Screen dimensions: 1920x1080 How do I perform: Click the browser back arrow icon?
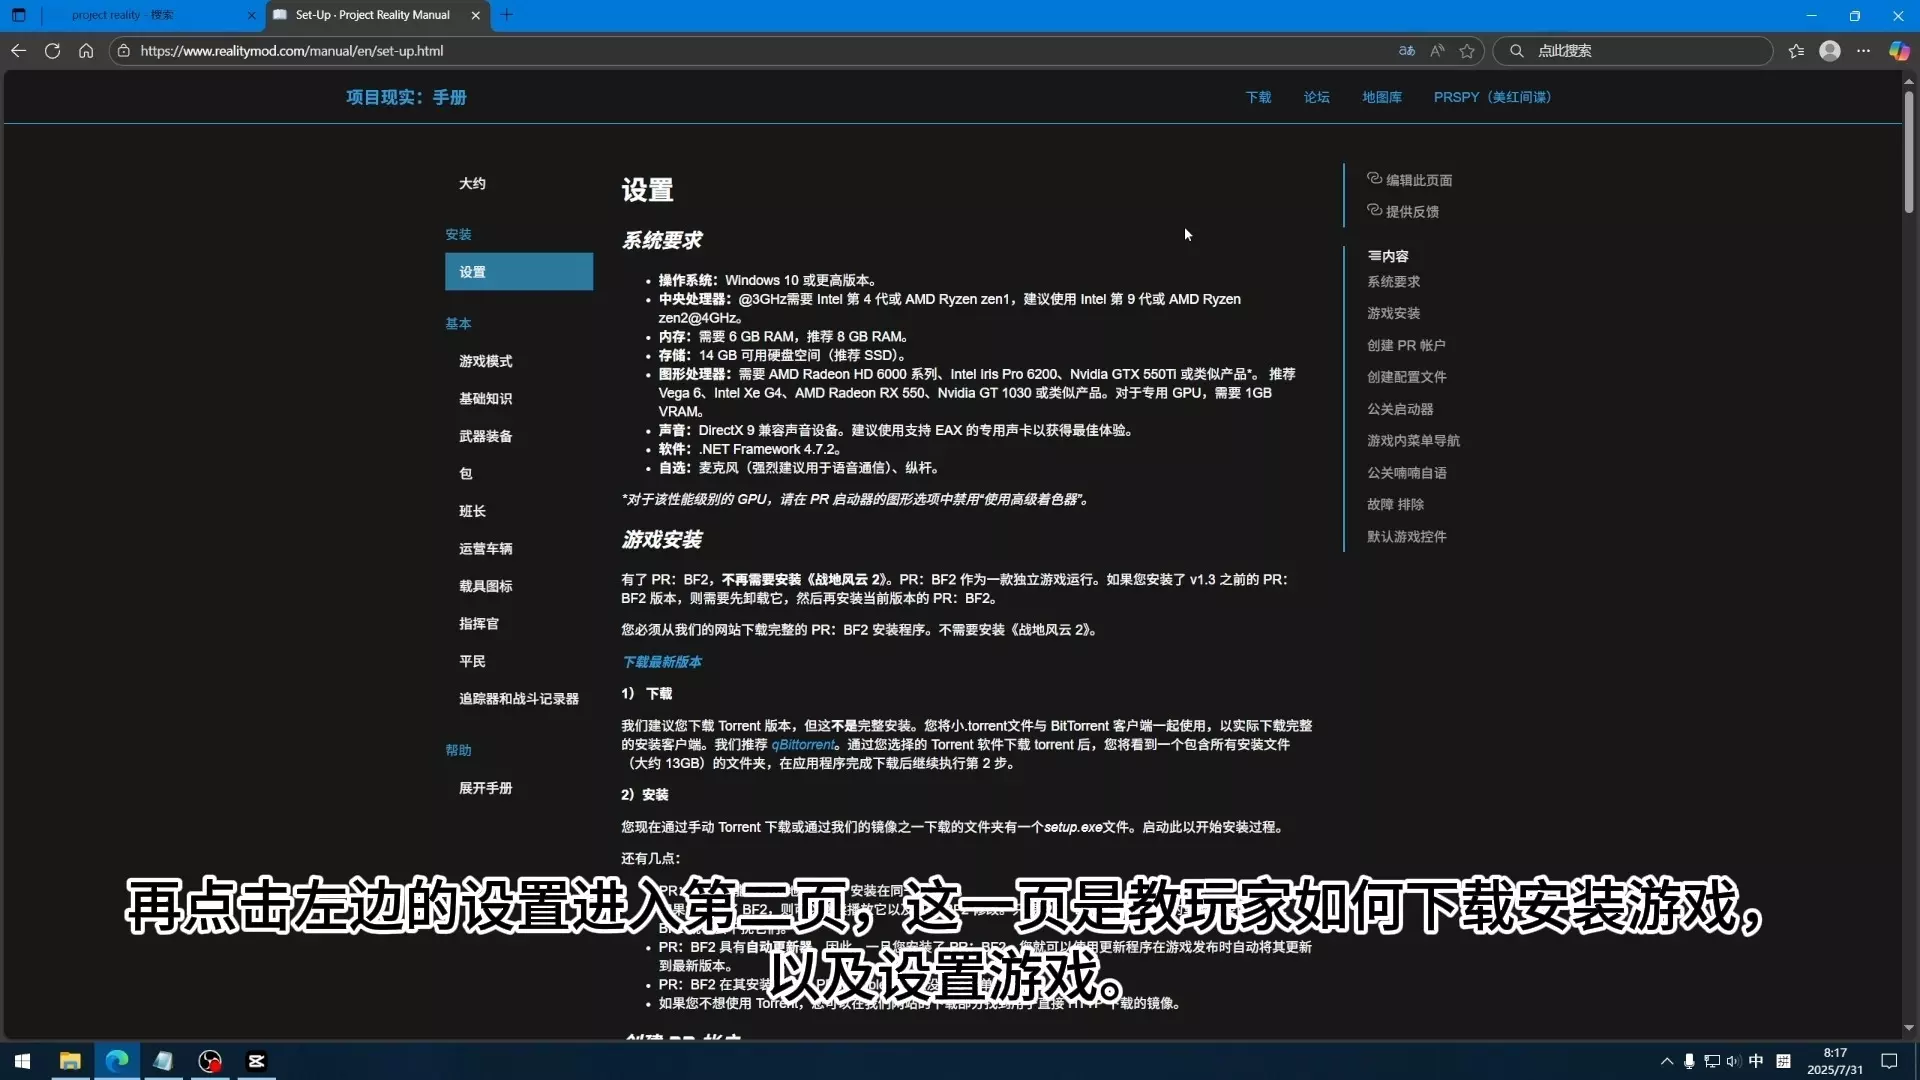18,51
